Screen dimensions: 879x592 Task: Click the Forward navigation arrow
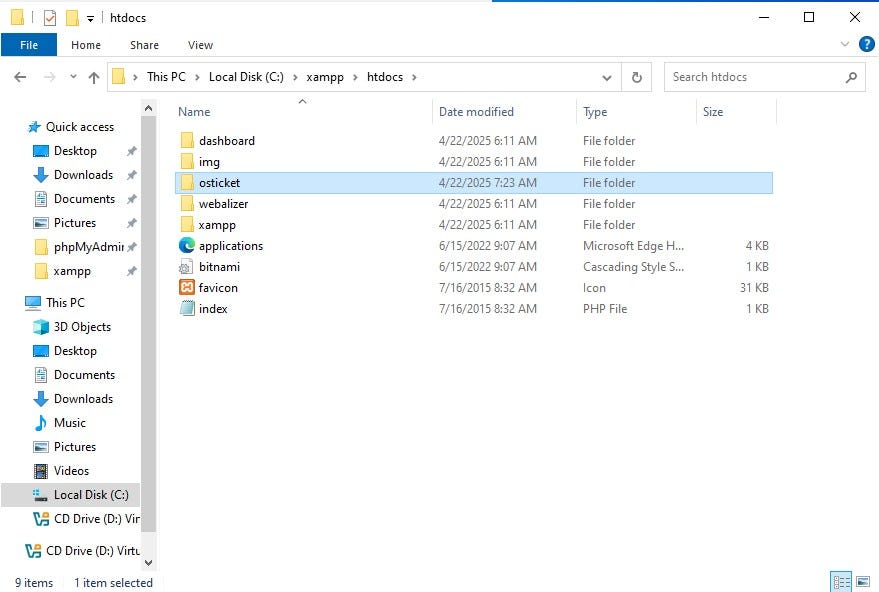(49, 77)
